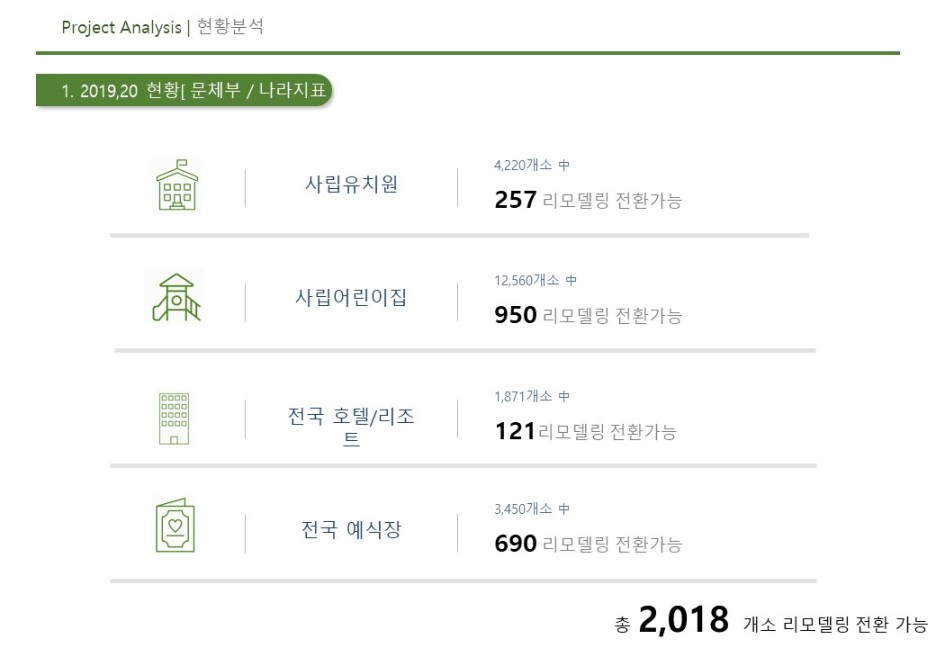Click the Project Analysis header title
The height and width of the screenshot is (648, 936).
coord(121,27)
